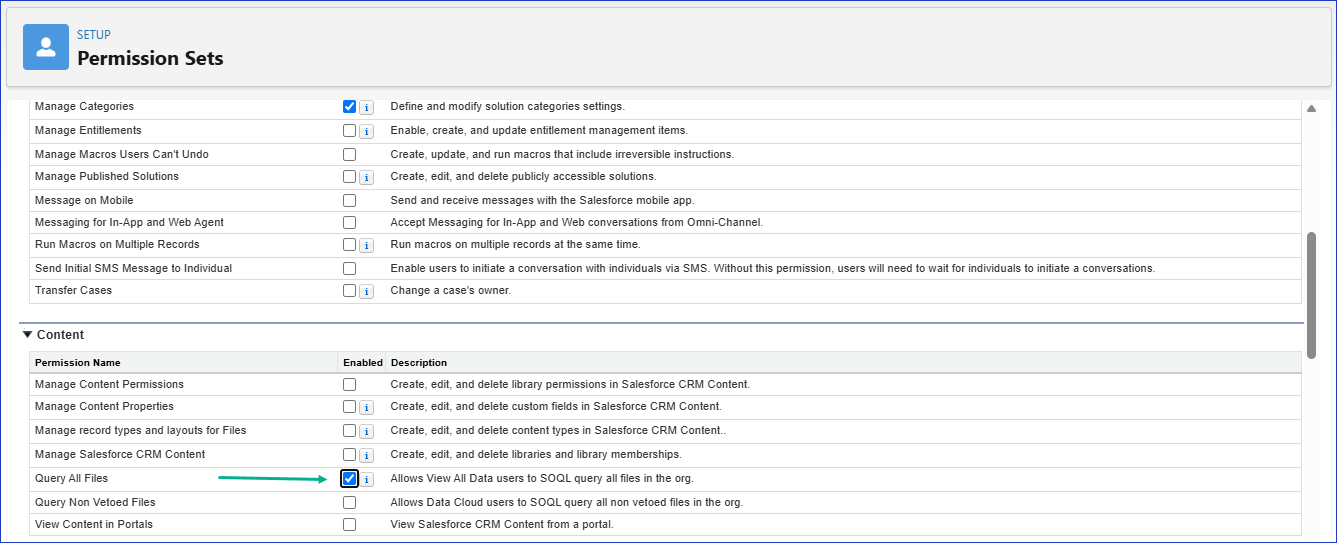Click the Permission Sets user icon

coord(46,47)
